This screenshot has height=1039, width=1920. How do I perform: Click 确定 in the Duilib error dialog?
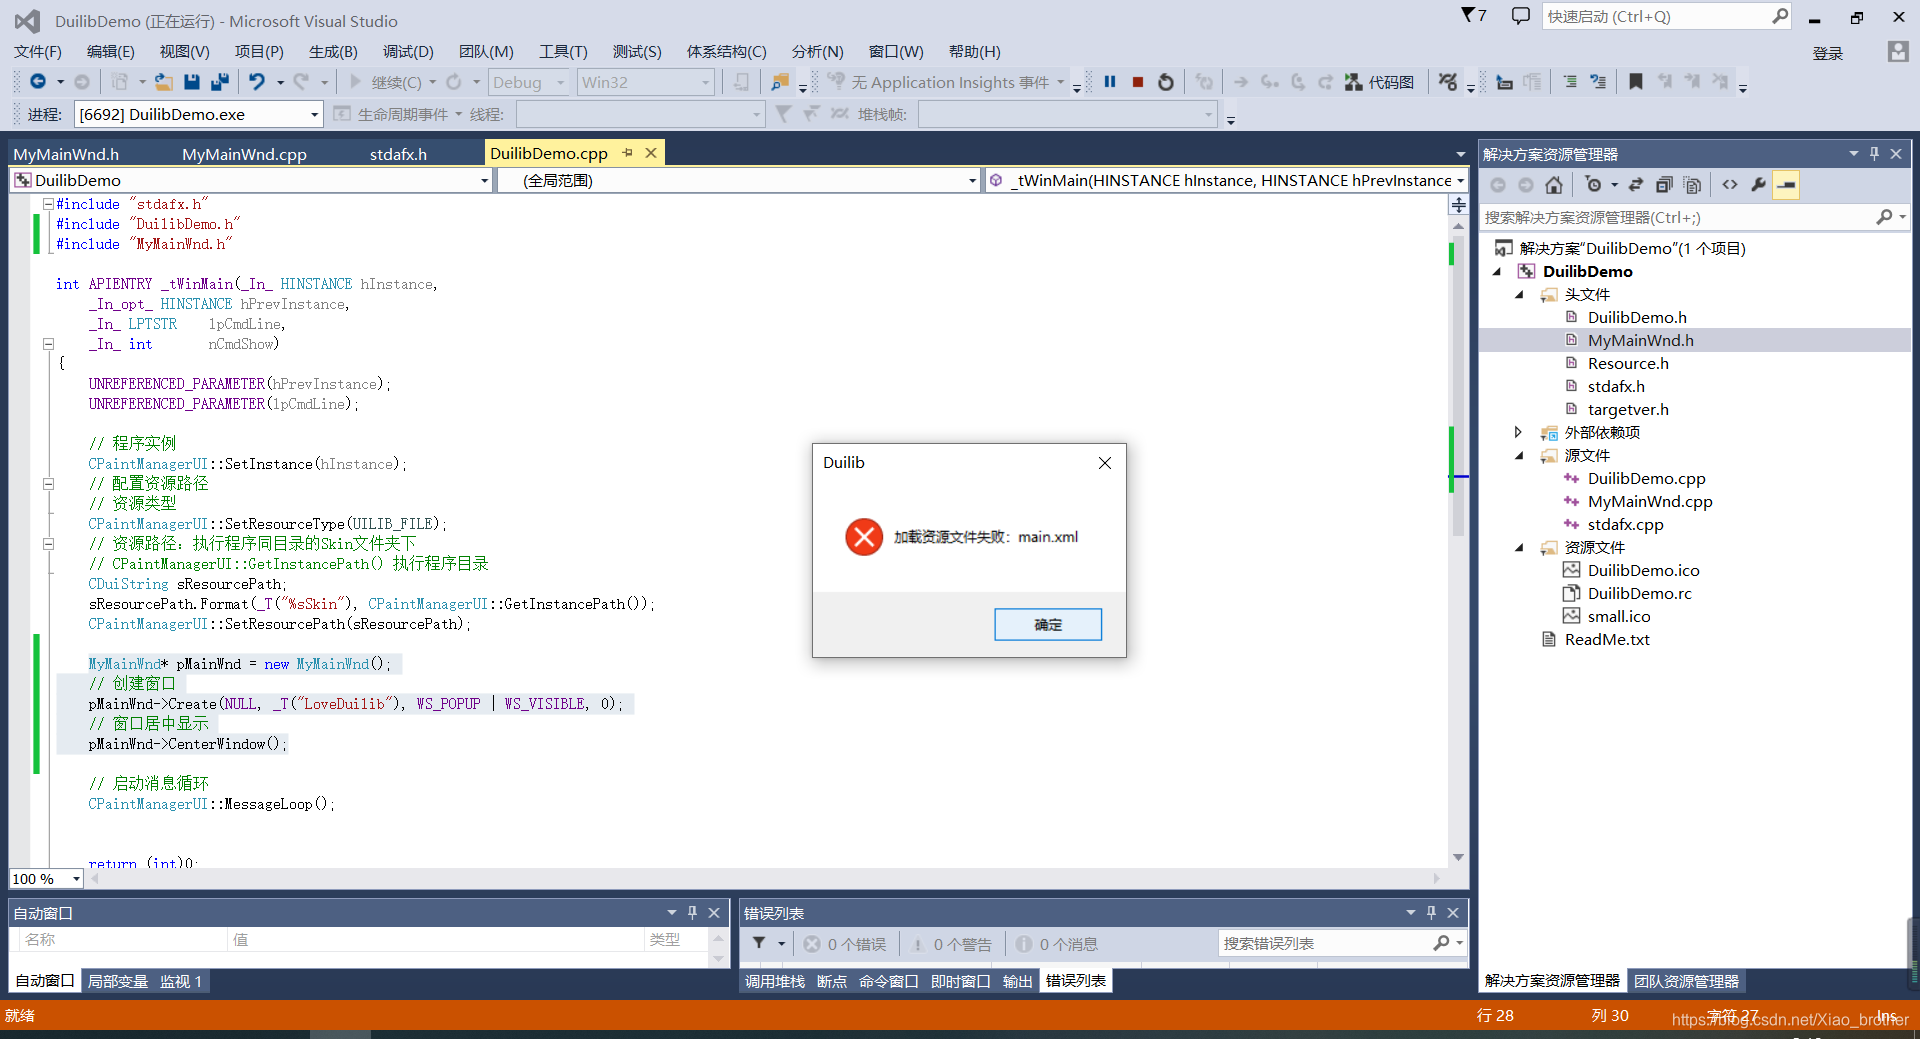click(1048, 625)
